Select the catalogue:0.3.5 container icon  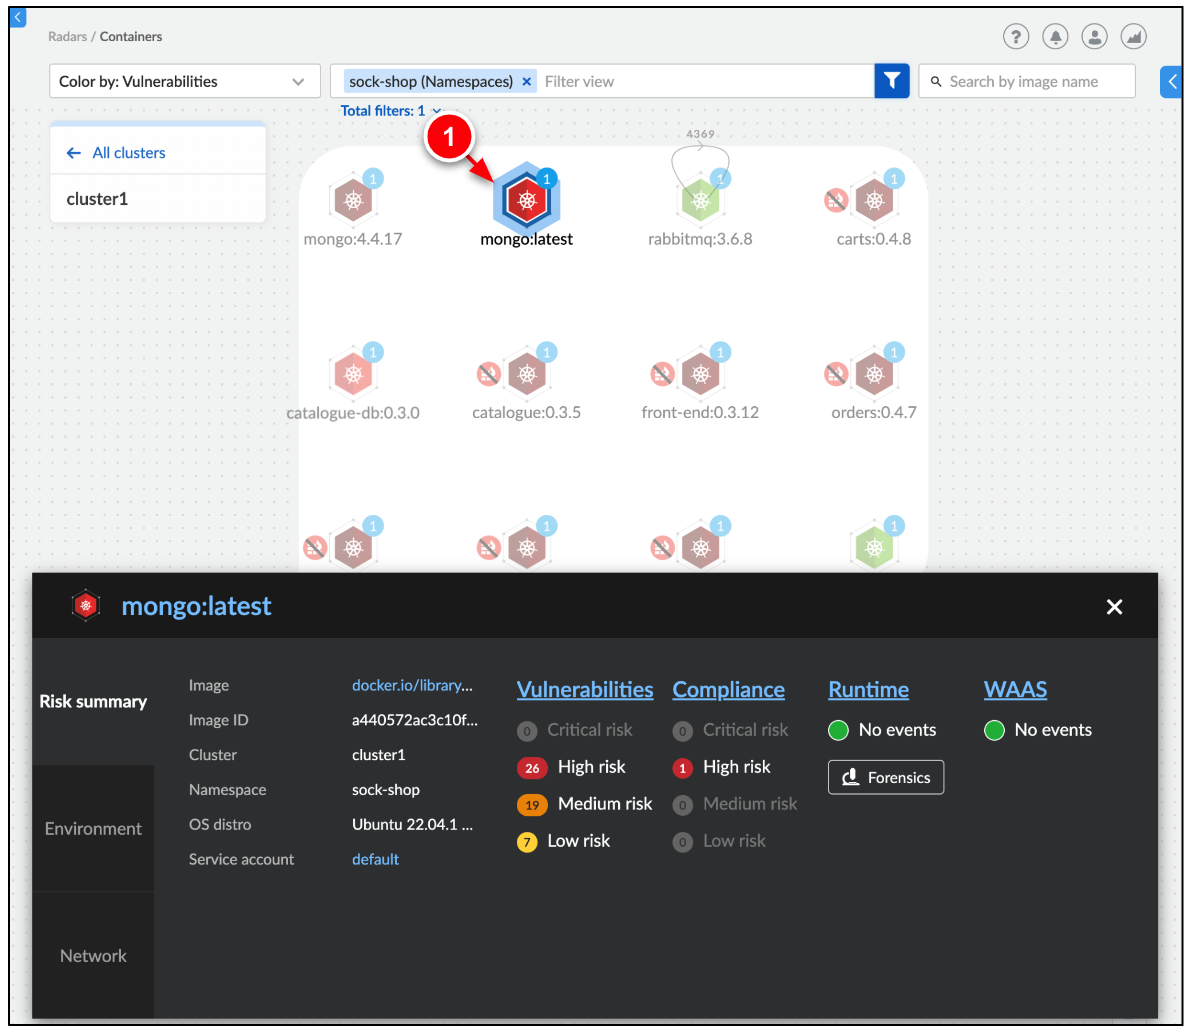[x=527, y=373]
